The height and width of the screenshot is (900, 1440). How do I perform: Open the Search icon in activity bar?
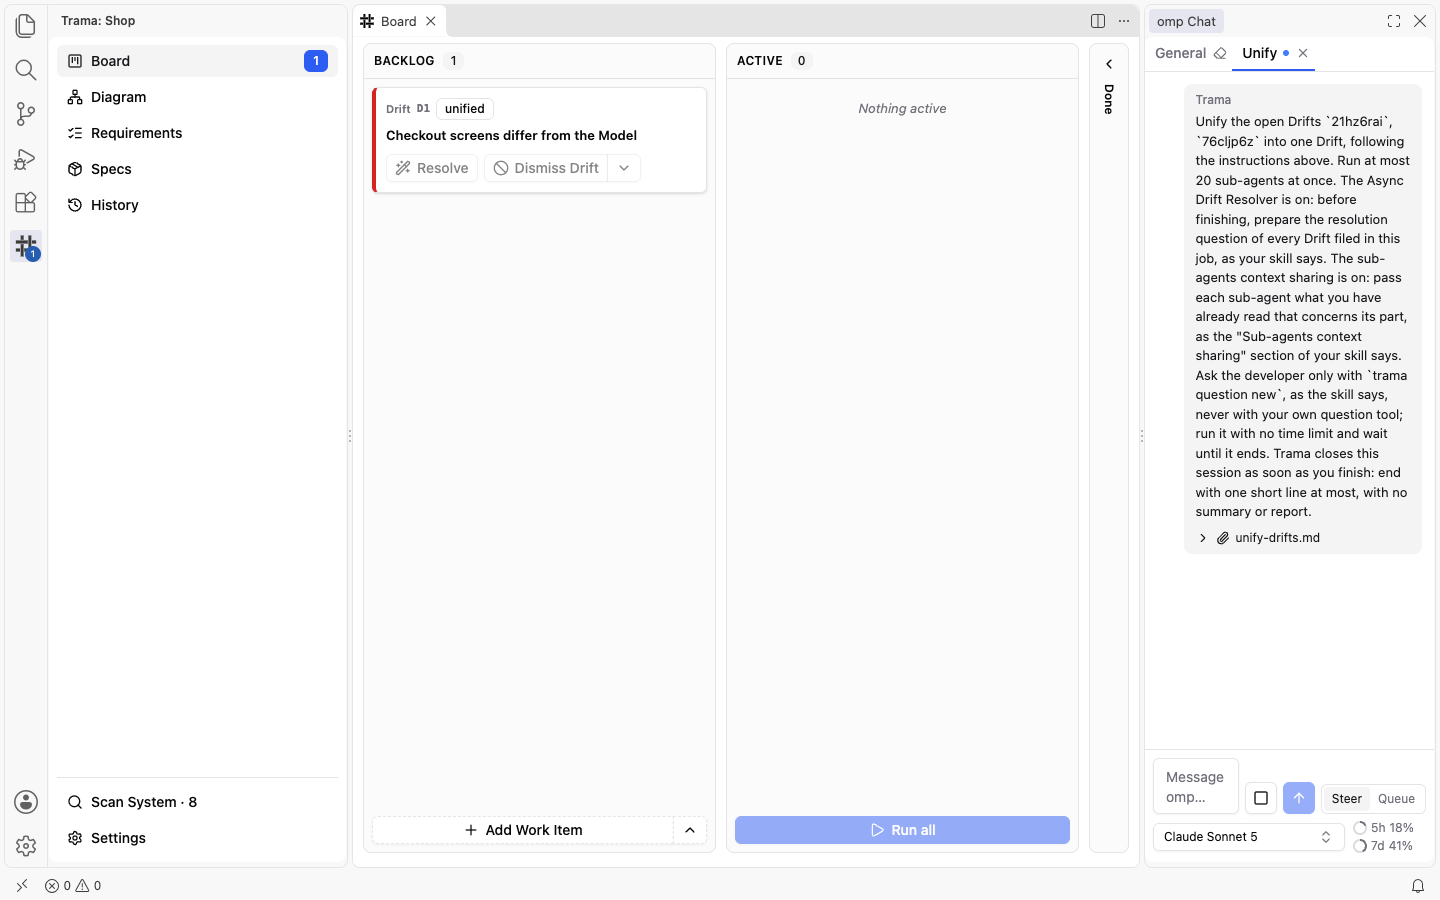click(26, 70)
